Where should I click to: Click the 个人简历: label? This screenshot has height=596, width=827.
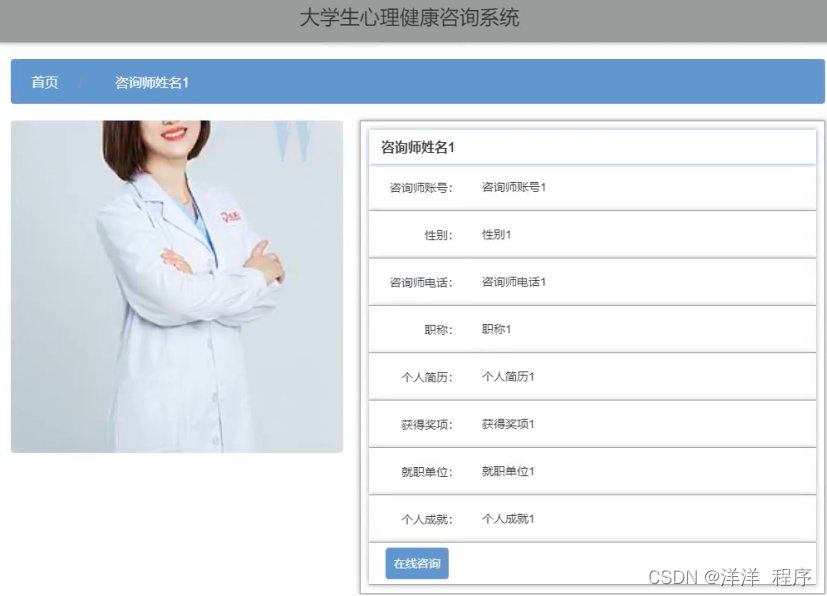coord(427,378)
